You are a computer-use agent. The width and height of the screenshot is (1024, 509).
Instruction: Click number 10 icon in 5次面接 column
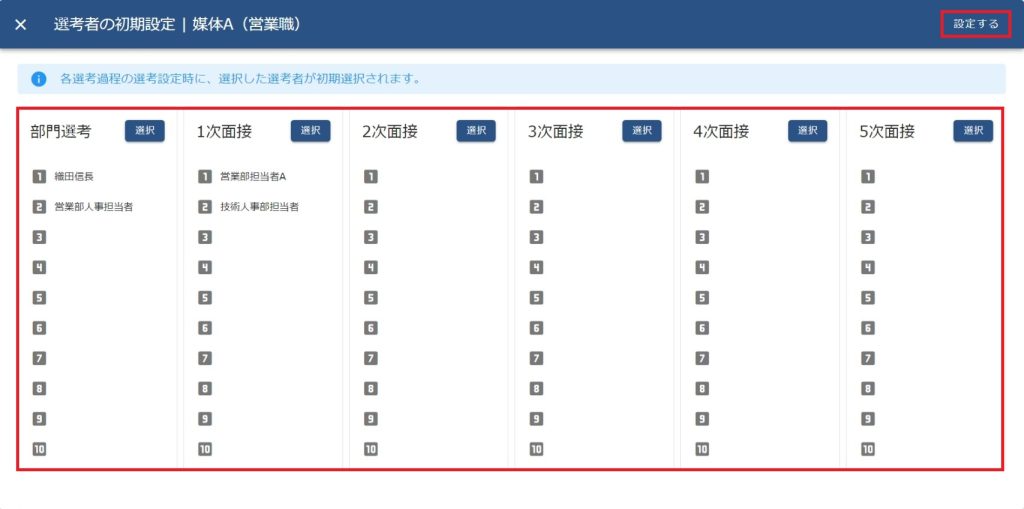coord(868,449)
